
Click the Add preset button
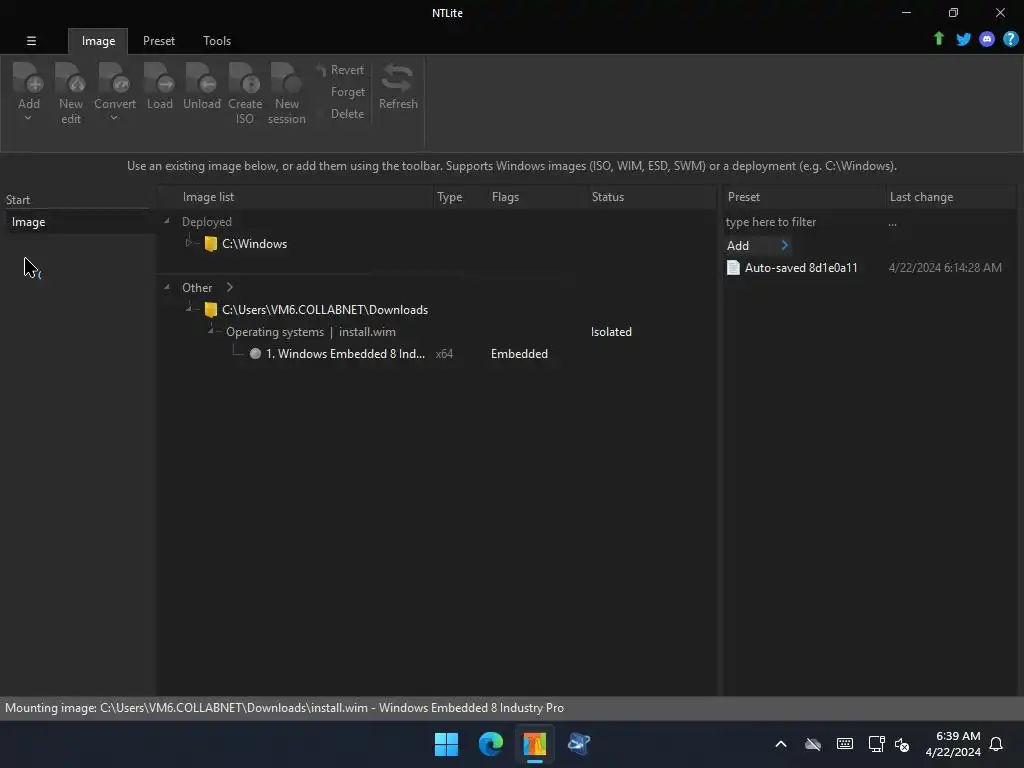tap(738, 246)
